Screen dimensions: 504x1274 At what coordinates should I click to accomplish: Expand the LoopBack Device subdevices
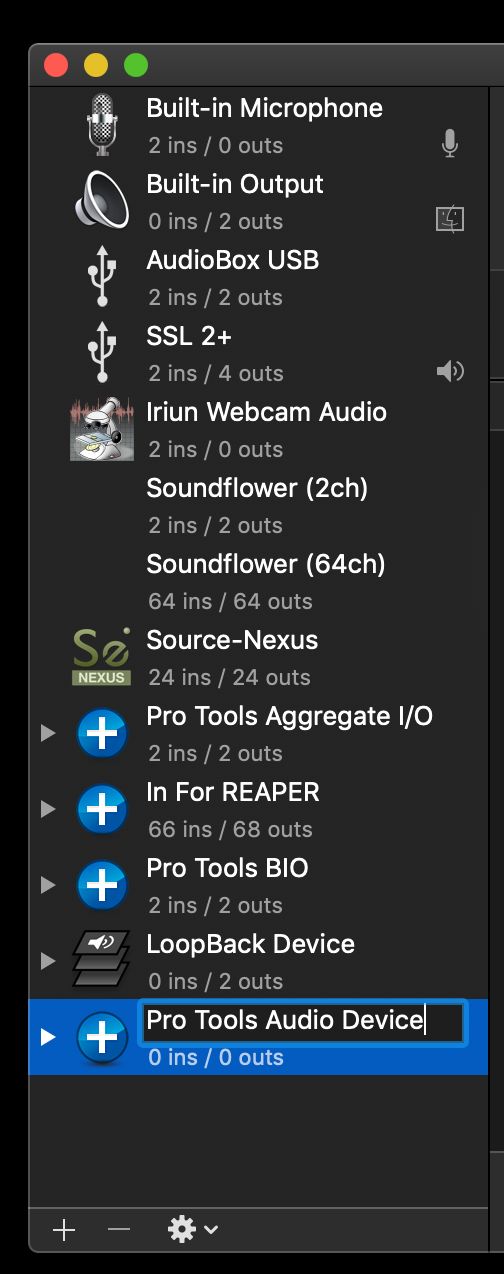click(x=47, y=961)
